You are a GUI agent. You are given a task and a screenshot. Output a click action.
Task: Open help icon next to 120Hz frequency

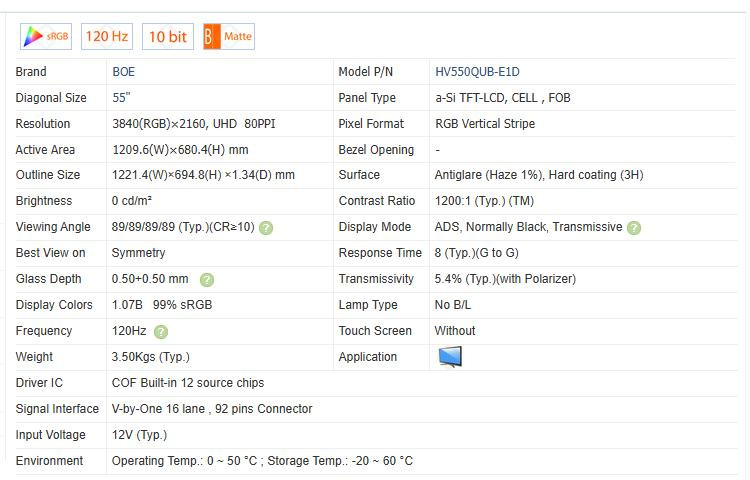pos(162,332)
